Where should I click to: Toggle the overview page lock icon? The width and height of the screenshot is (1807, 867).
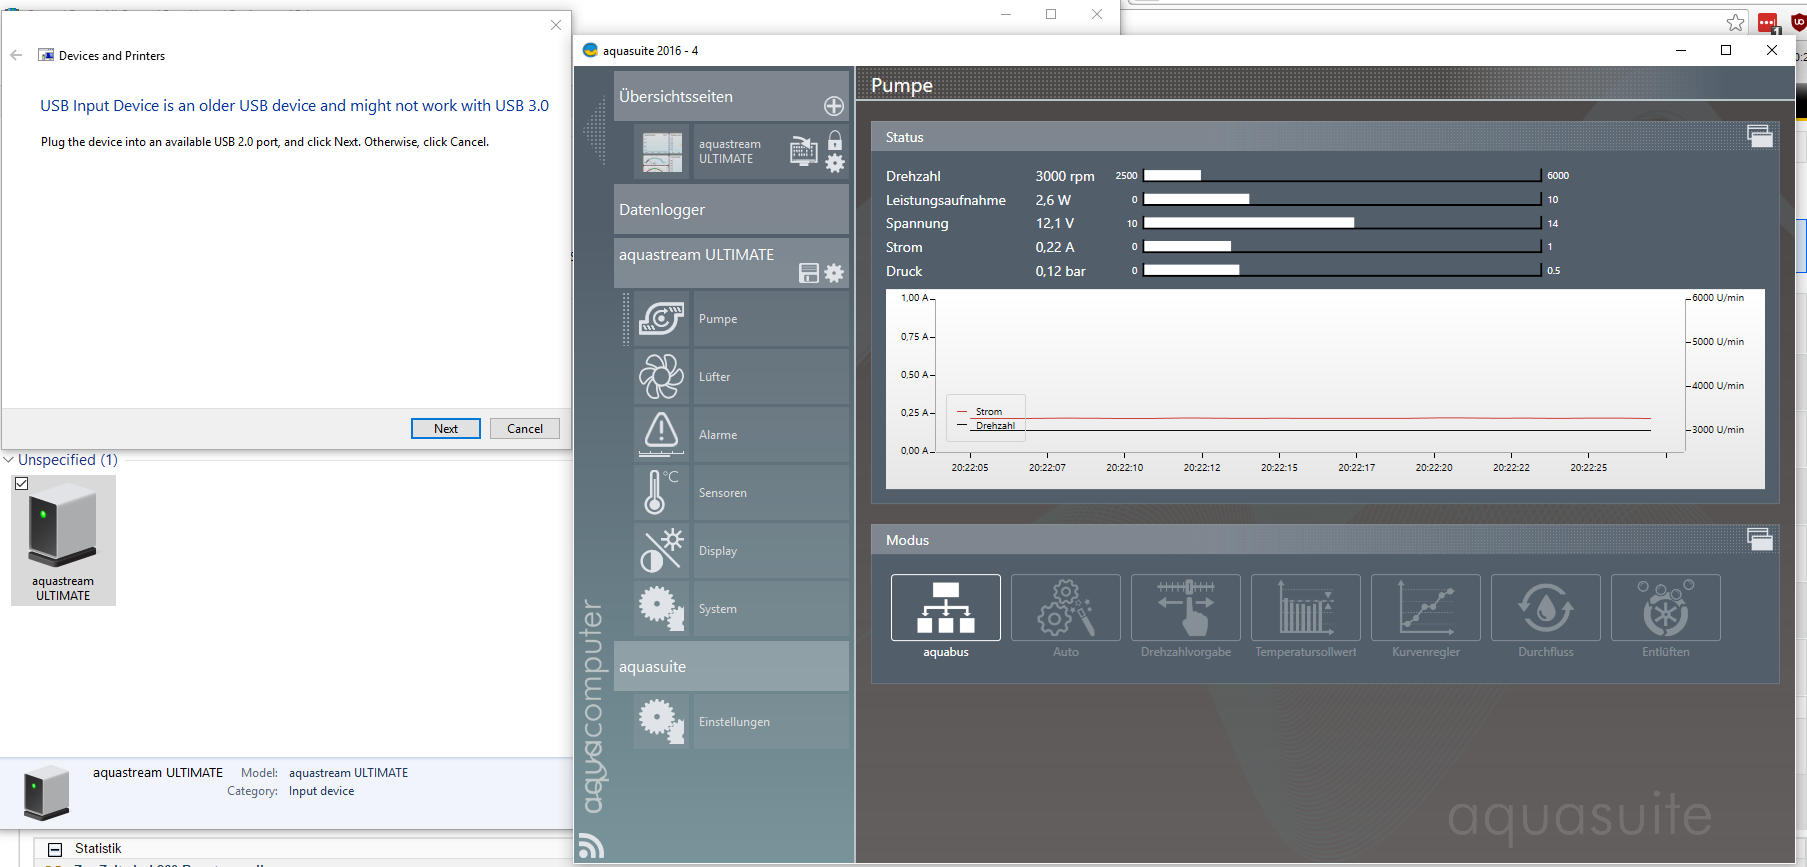click(x=835, y=141)
